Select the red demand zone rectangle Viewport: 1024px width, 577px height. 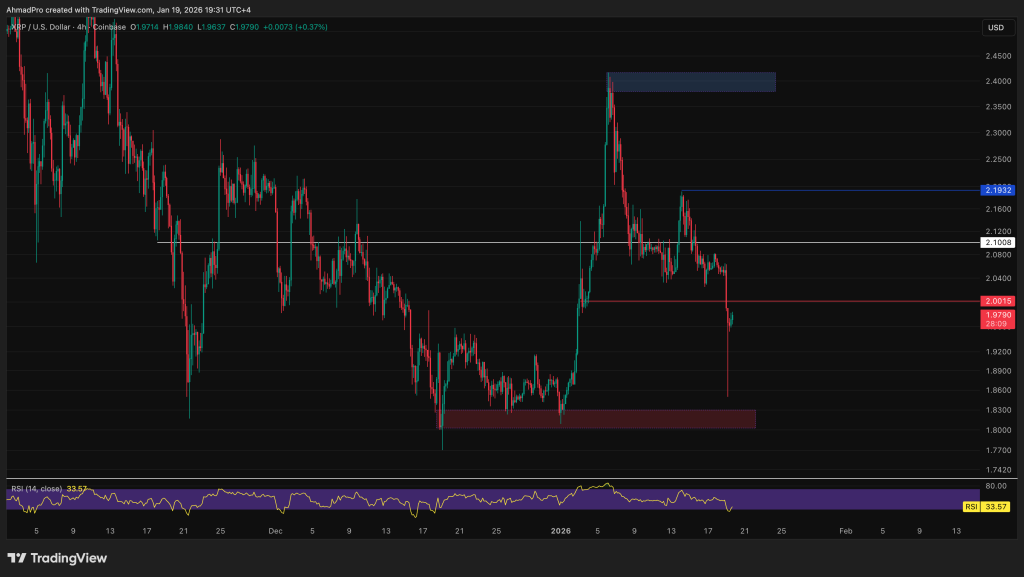point(598,419)
